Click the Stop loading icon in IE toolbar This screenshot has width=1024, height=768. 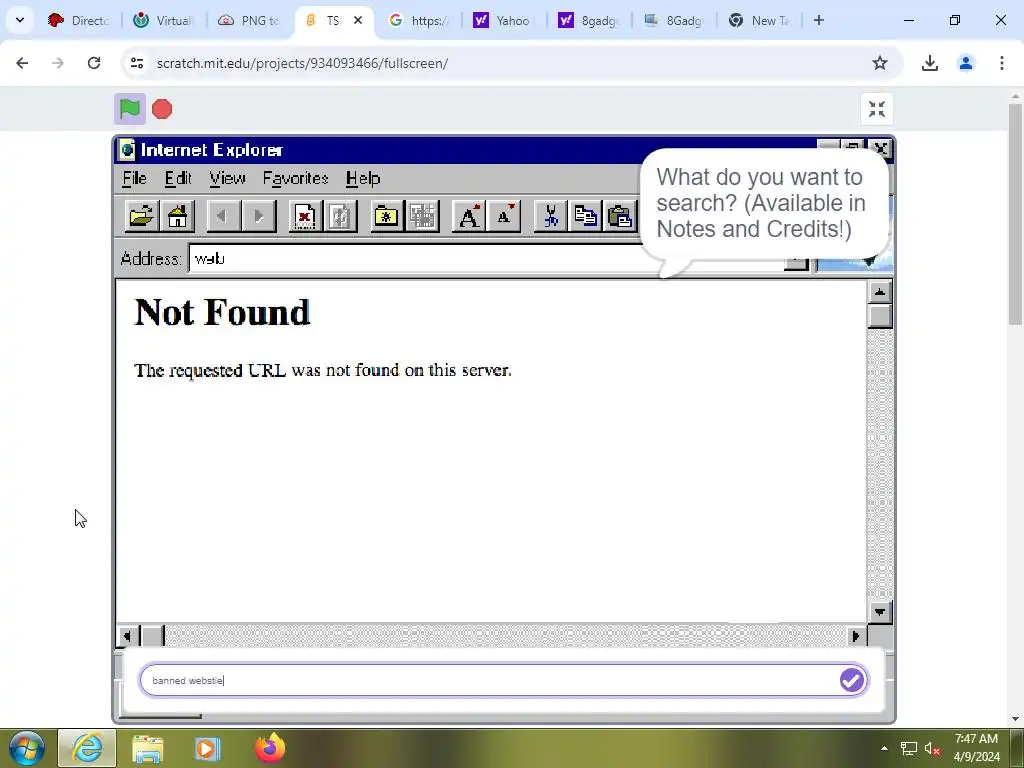(x=304, y=216)
